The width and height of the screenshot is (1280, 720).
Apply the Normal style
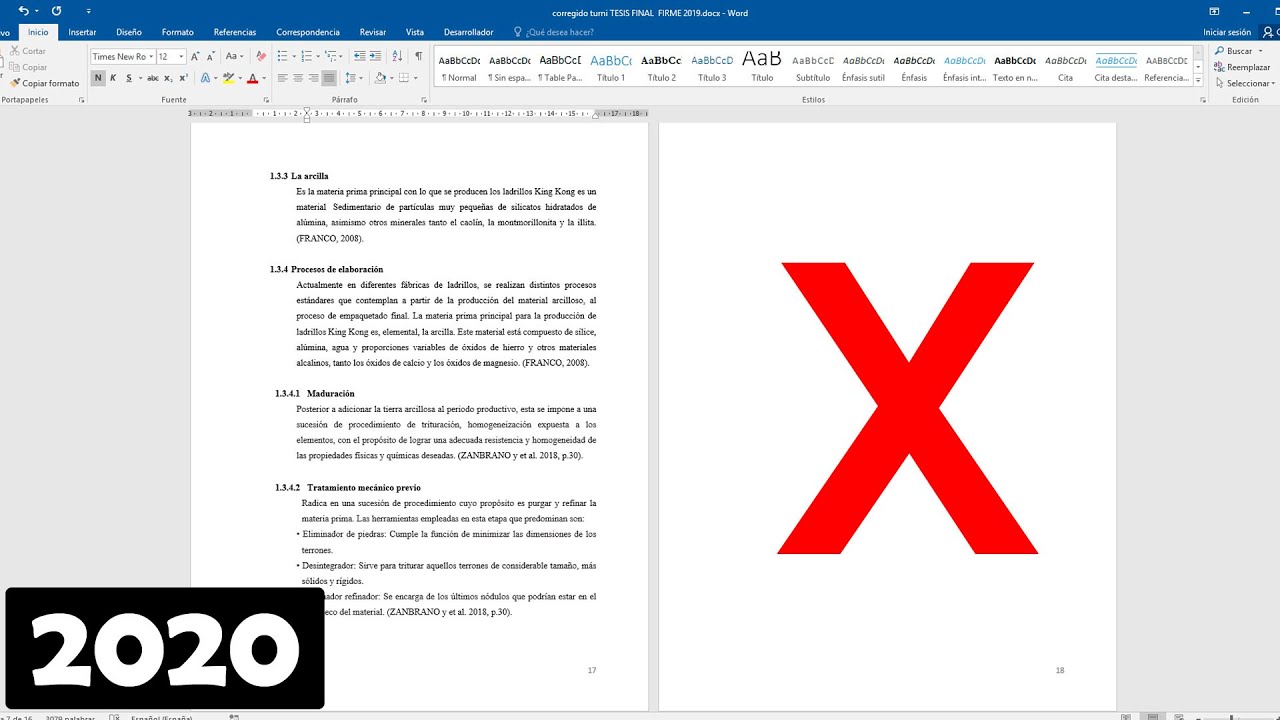pyautogui.click(x=459, y=67)
